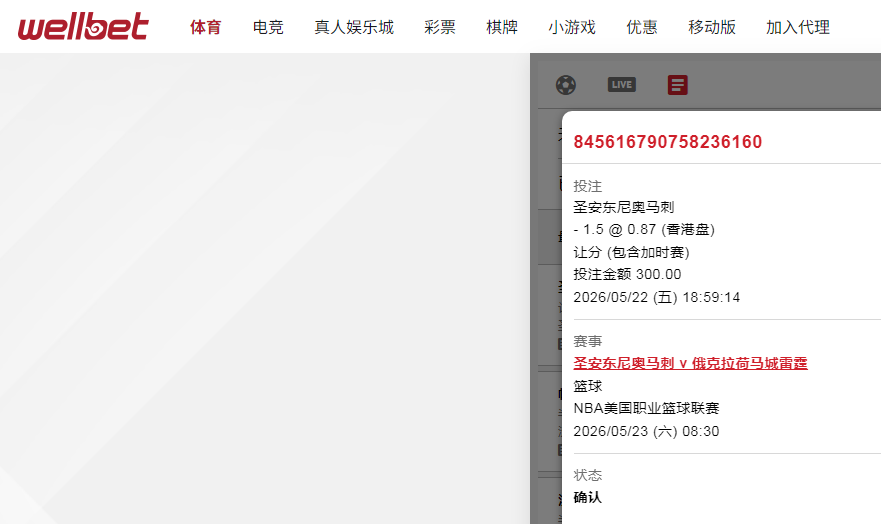
Task: Open the 电竞 menu
Action: [268, 27]
